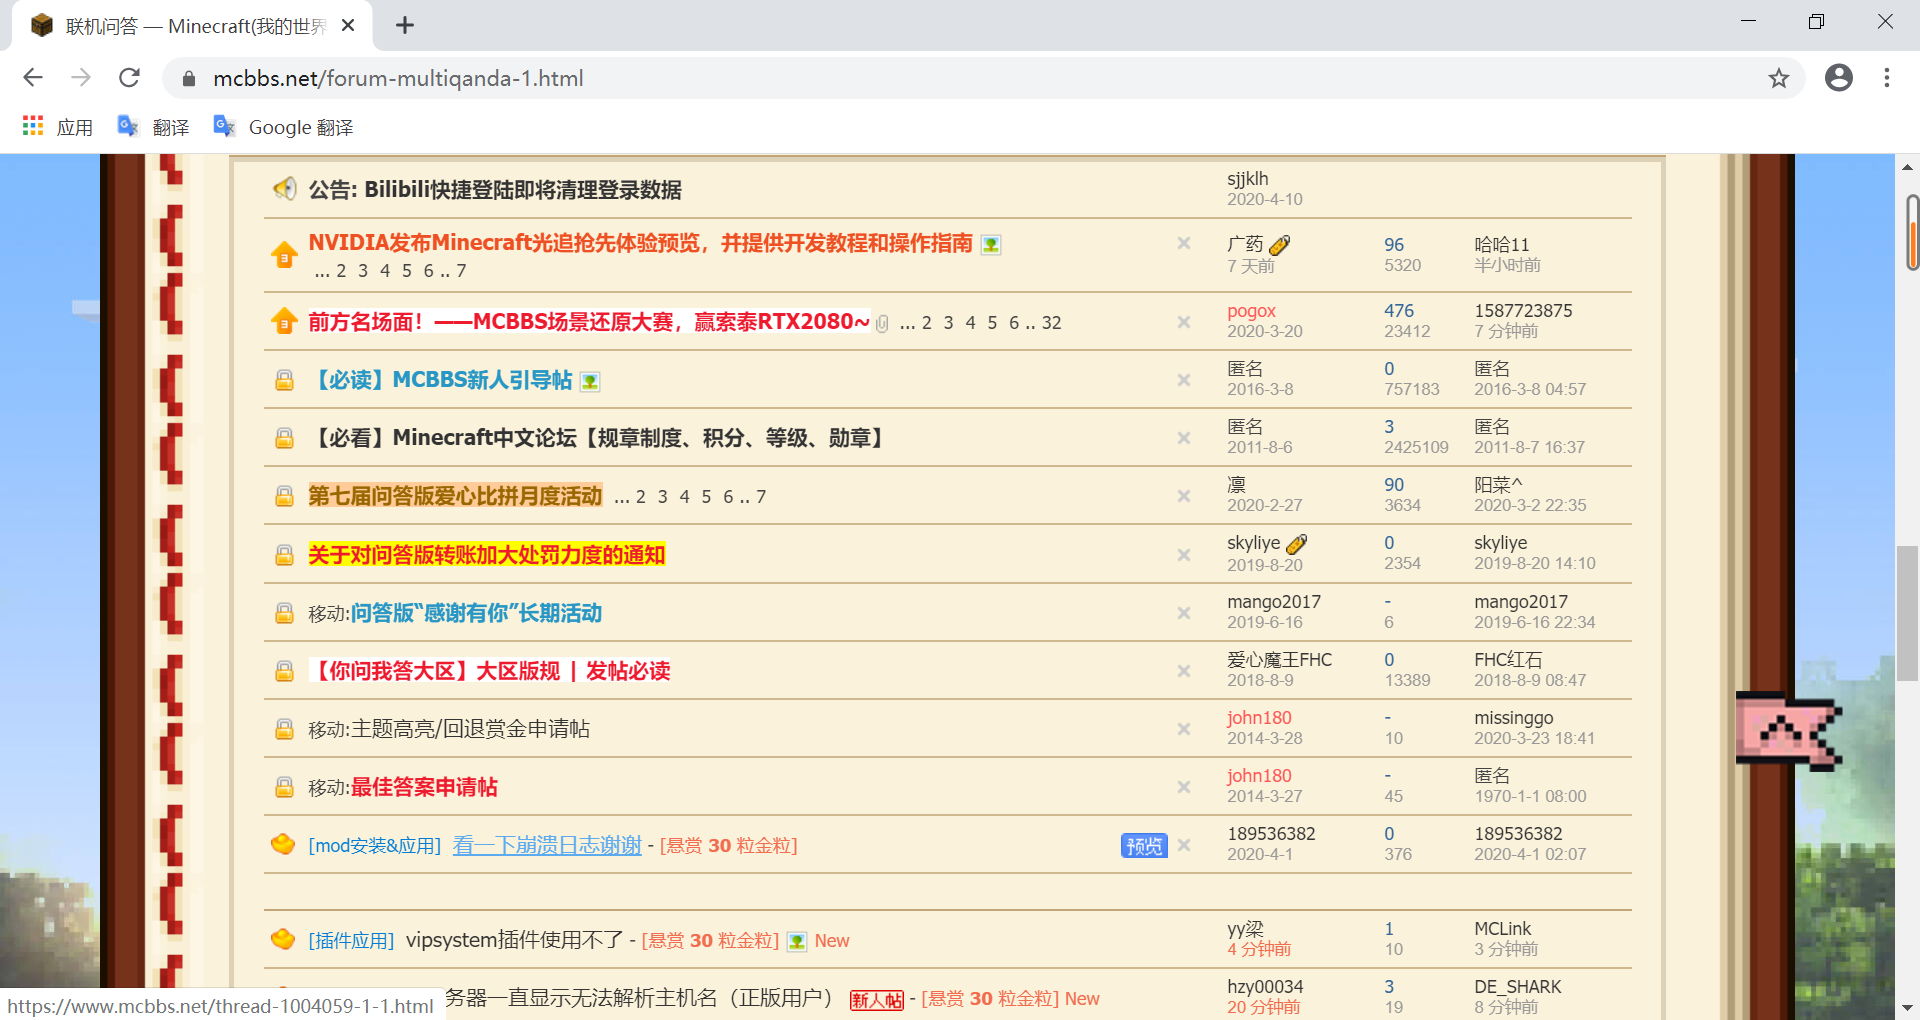
Task: Go to page 32 of MCBBS场景还原大赛 thread
Action: (x=1051, y=323)
